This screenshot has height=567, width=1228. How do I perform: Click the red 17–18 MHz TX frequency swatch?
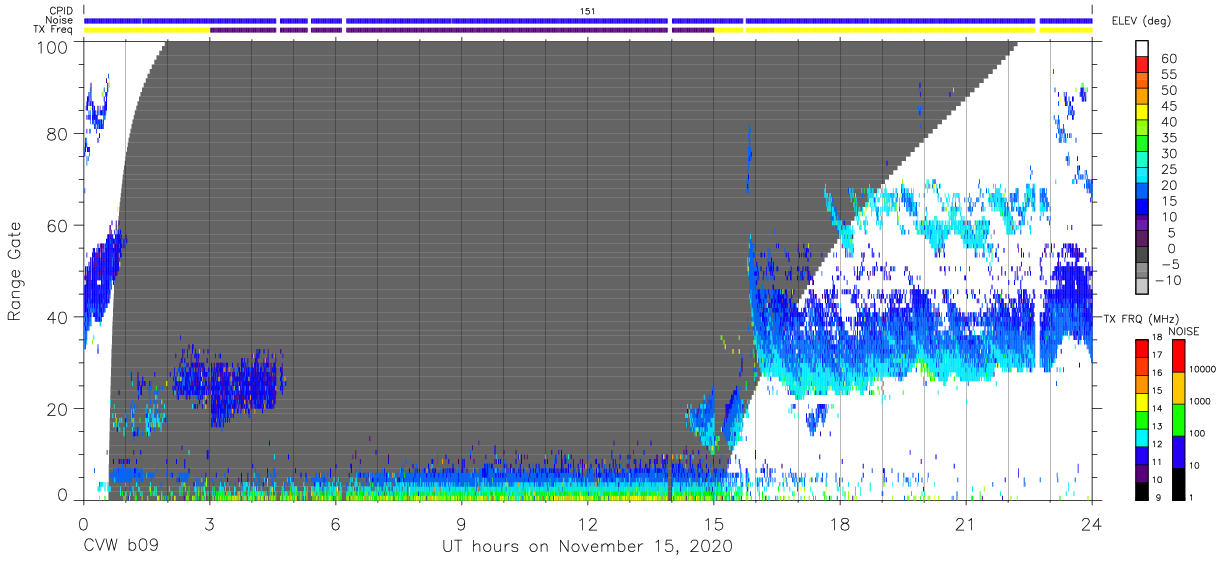1143,349
